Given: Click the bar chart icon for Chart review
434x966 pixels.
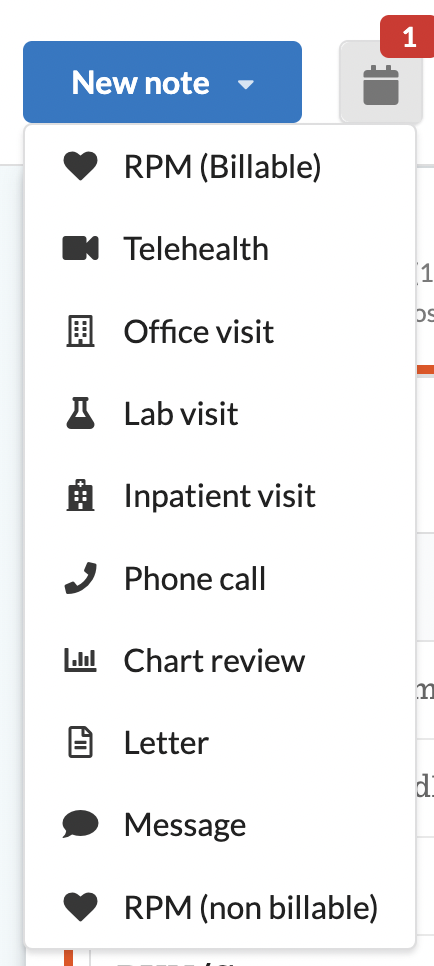Looking at the screenshot, I should coord(80,660).
